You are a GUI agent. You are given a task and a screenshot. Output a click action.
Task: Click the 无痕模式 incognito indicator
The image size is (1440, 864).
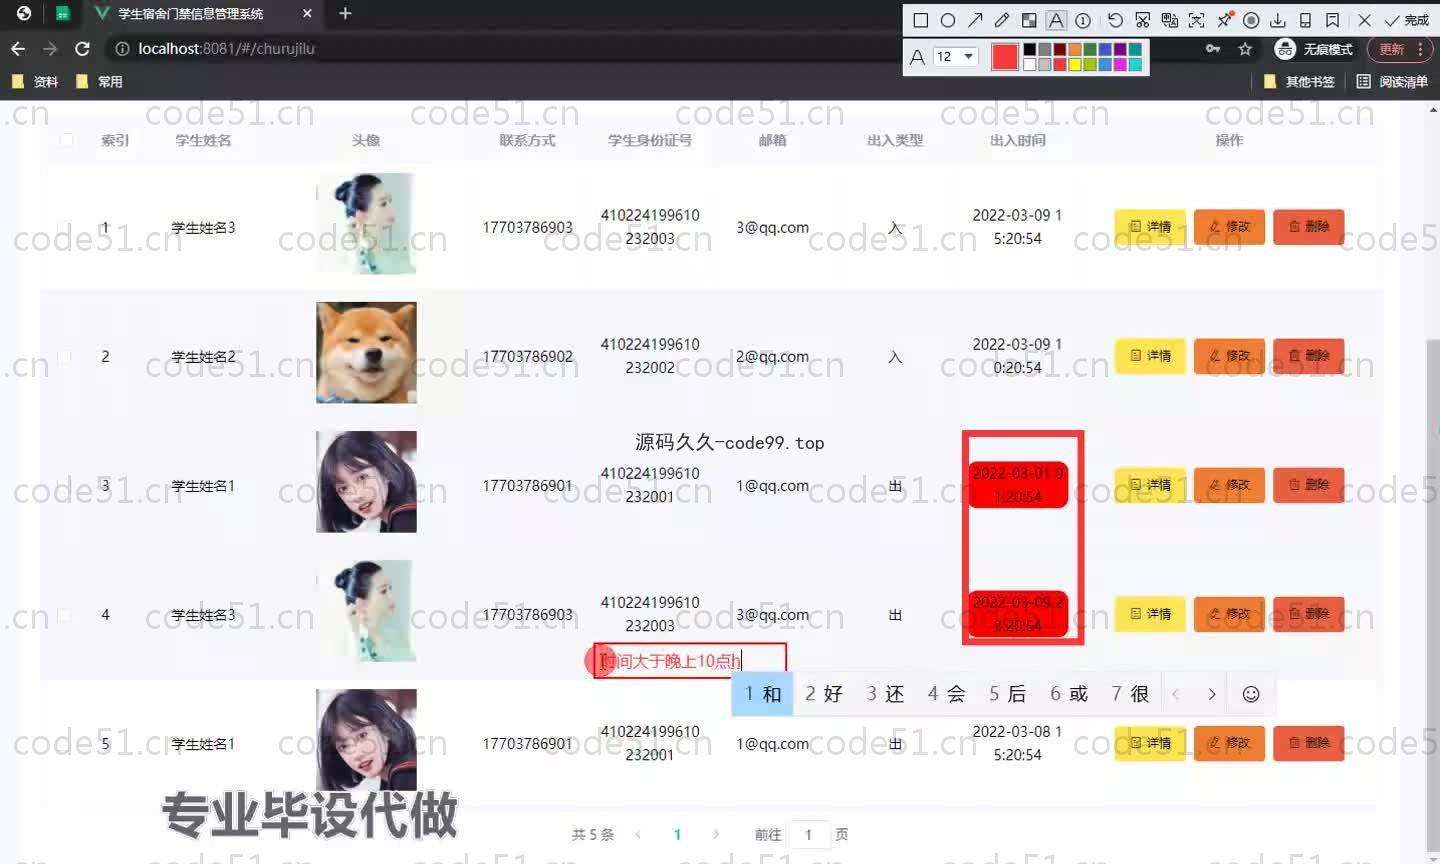[x=1314, y=49]
